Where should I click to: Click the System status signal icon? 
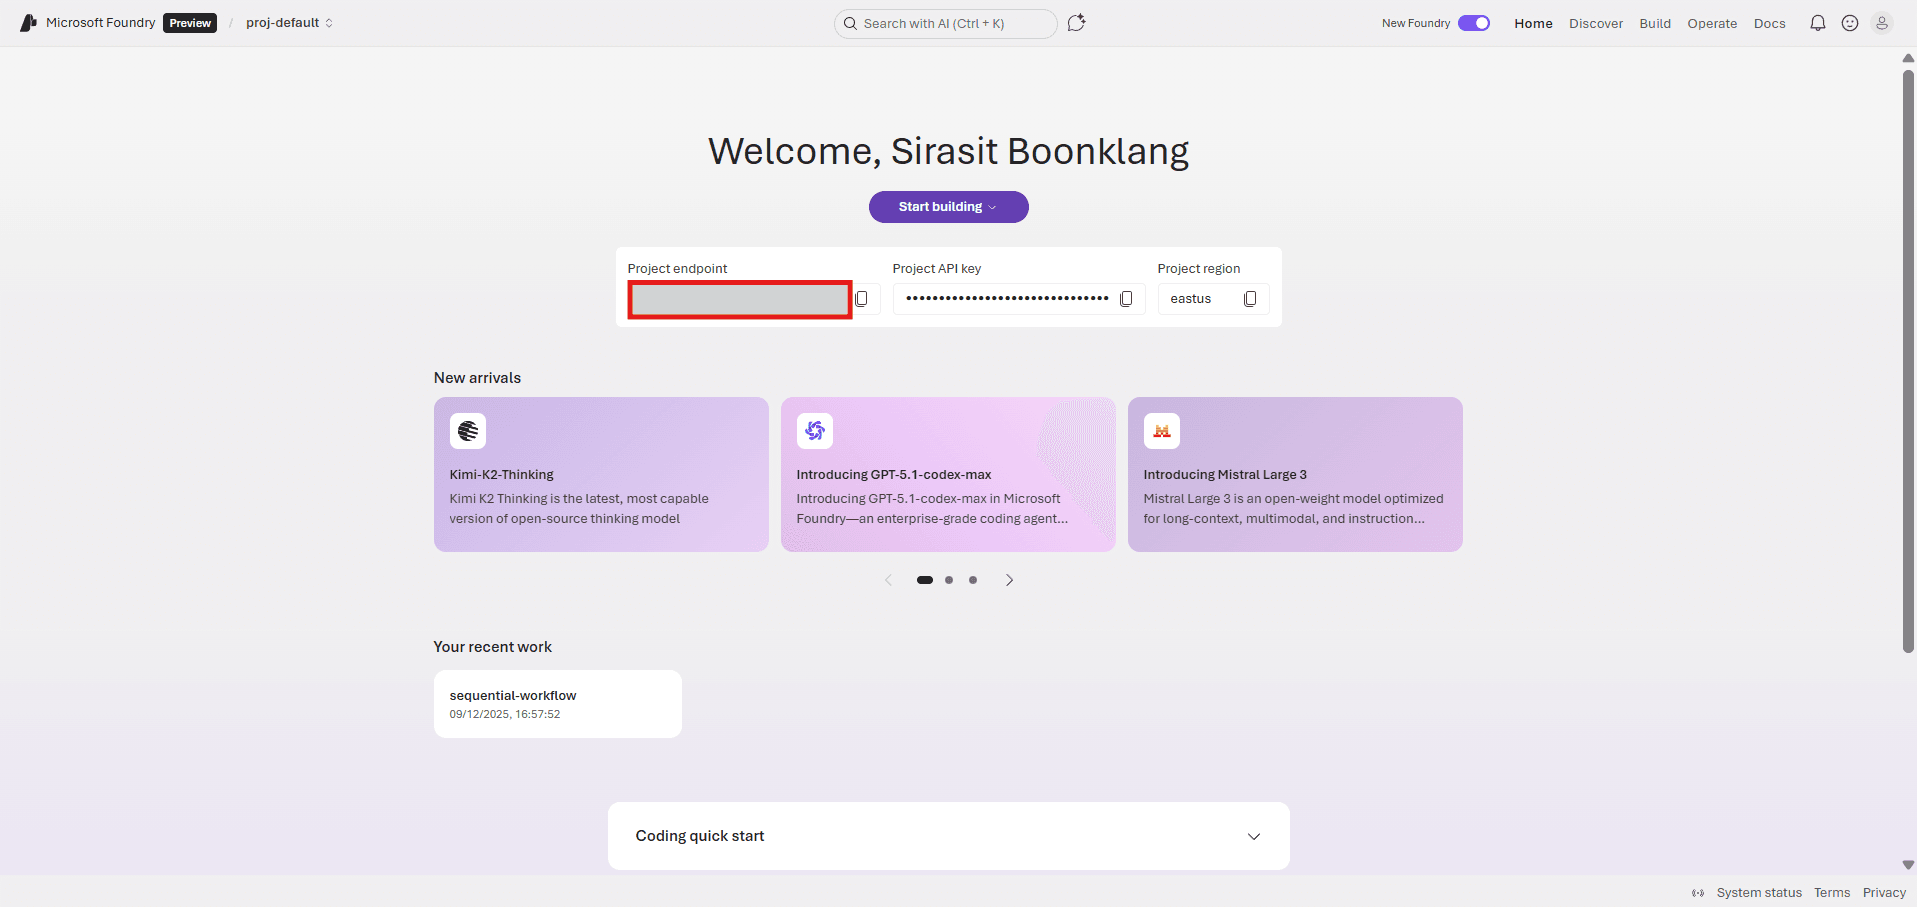[1698, 893]
